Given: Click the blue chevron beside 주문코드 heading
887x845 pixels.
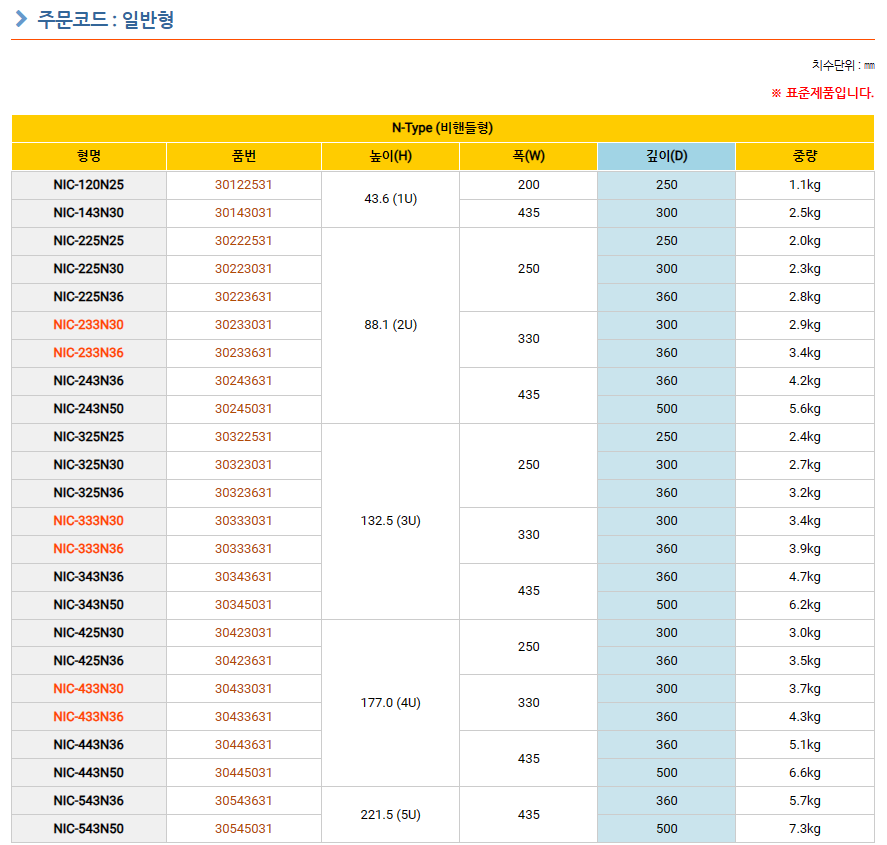Looking at the screenshot, I should click(21, 19).
